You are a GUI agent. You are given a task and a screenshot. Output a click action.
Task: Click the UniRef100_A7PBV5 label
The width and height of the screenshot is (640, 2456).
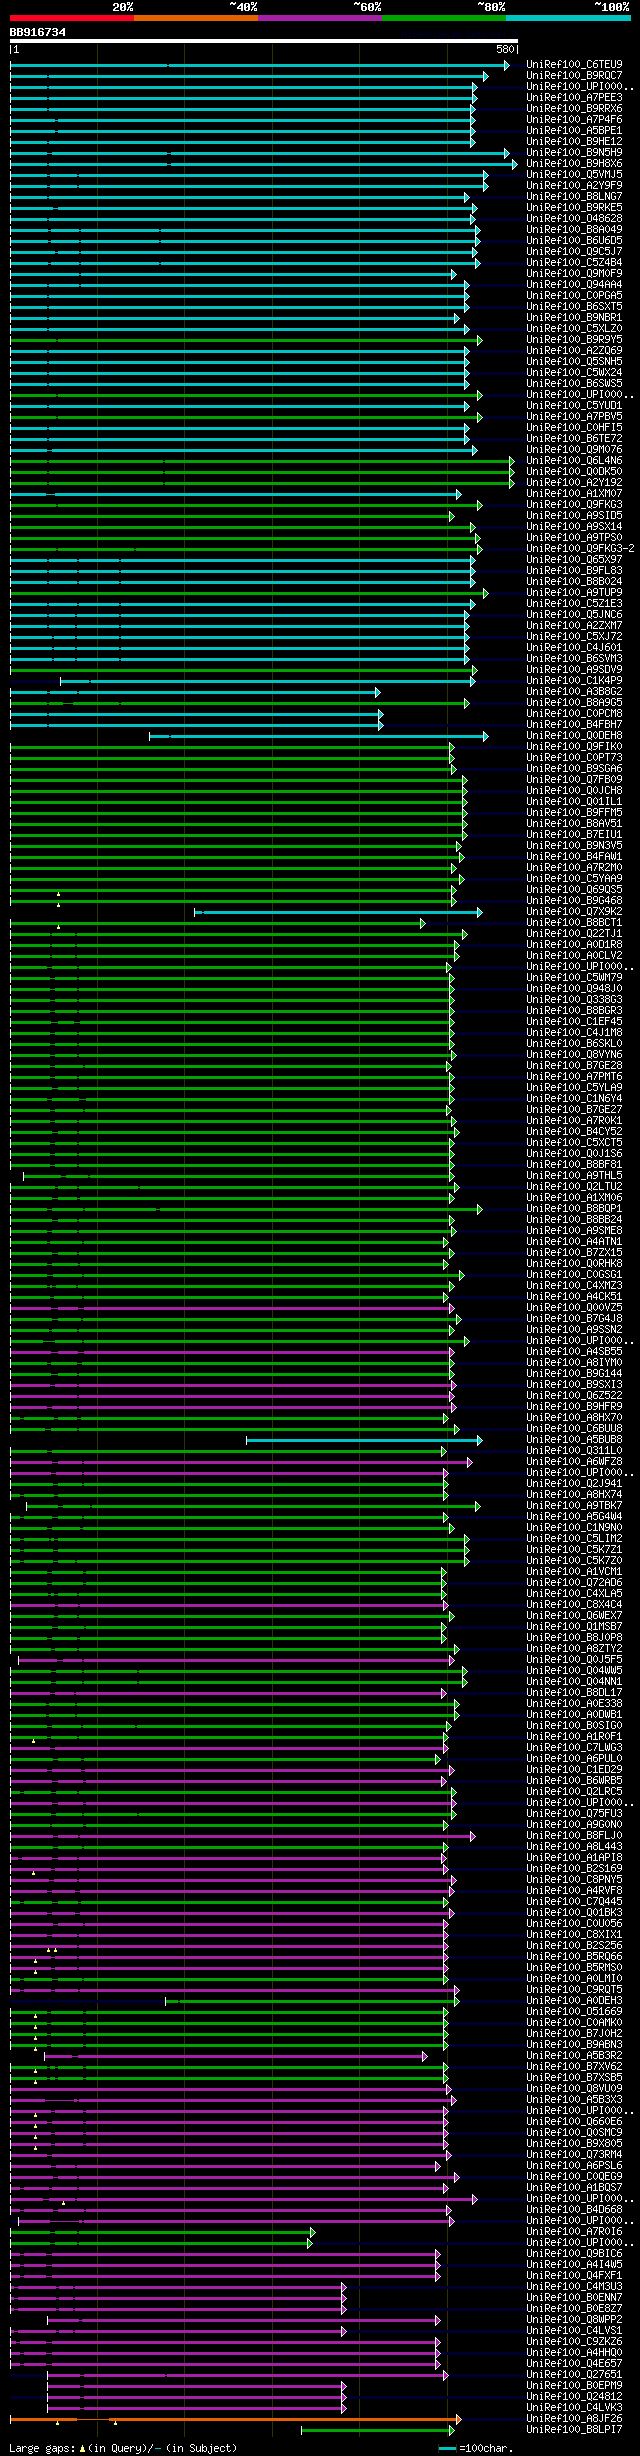(x=574, y=416)
